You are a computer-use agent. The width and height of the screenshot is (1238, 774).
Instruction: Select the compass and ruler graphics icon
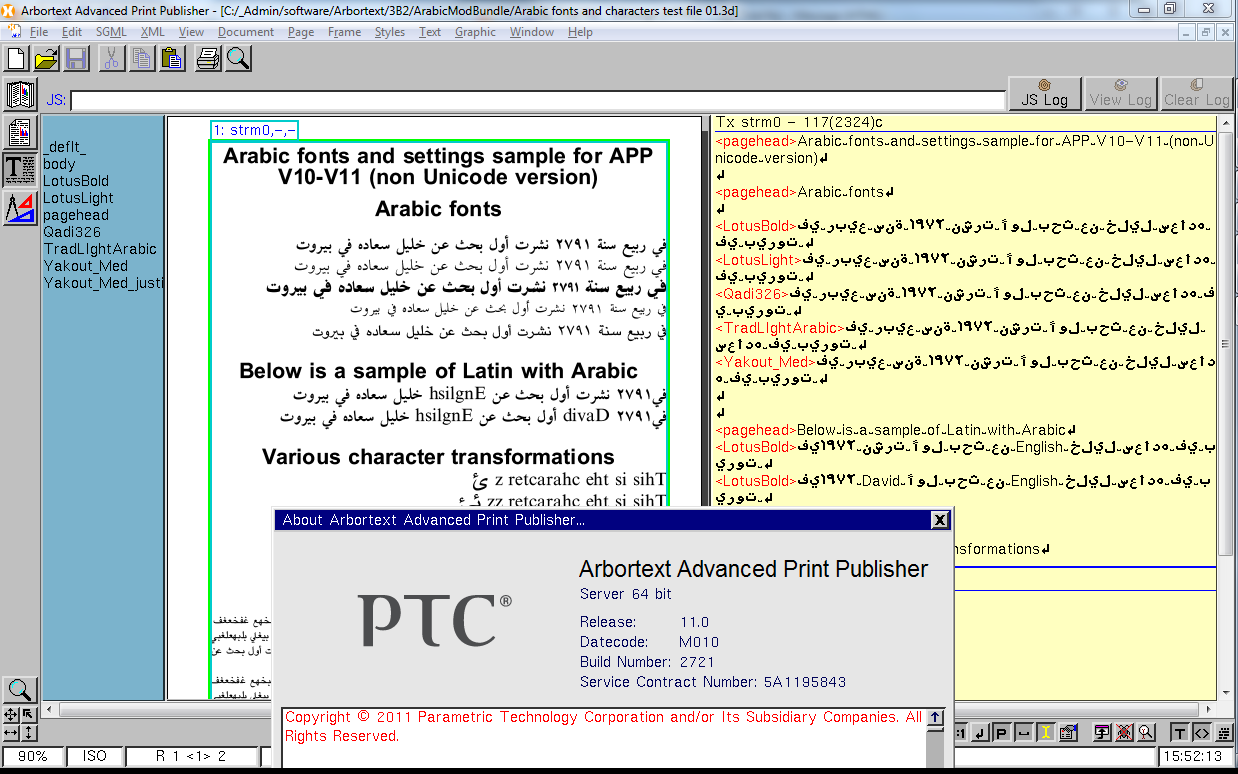pos(21,207)
